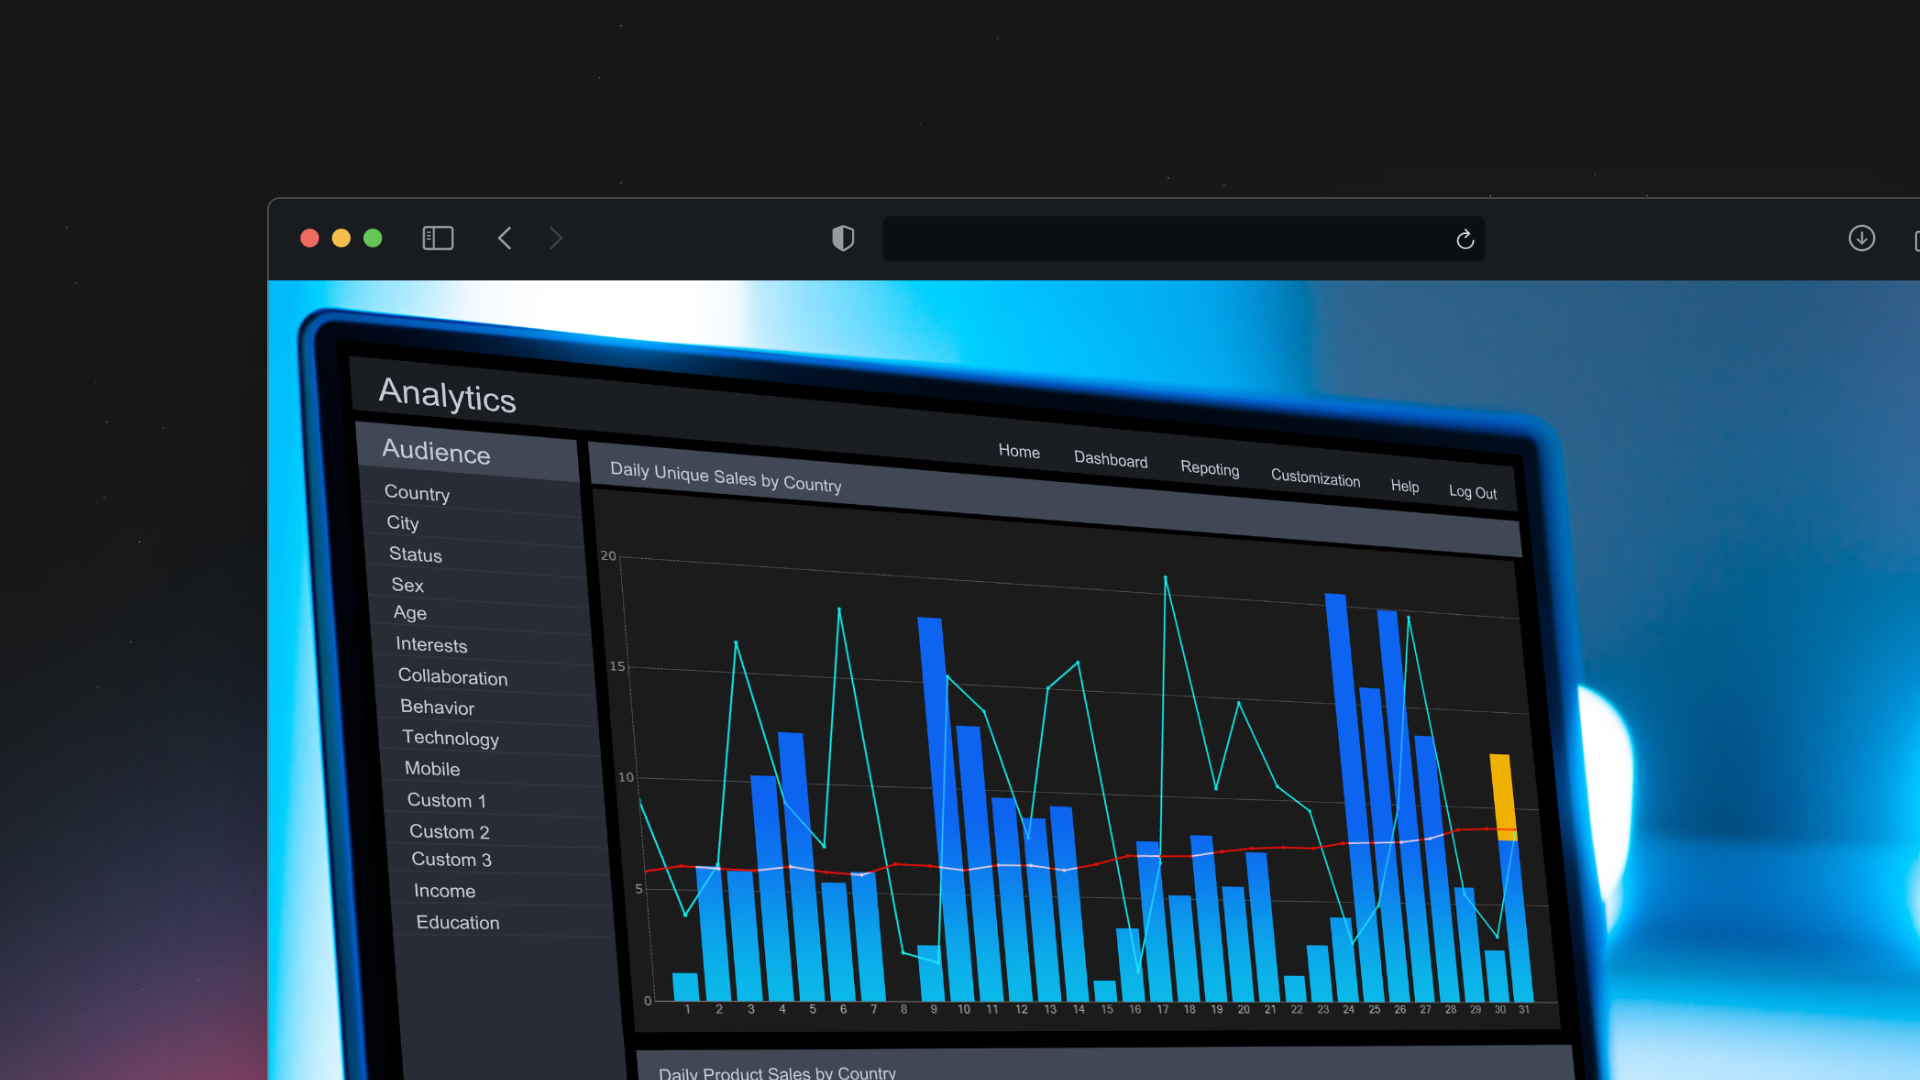Click the yellow minimize window dot

click(341, 238)
